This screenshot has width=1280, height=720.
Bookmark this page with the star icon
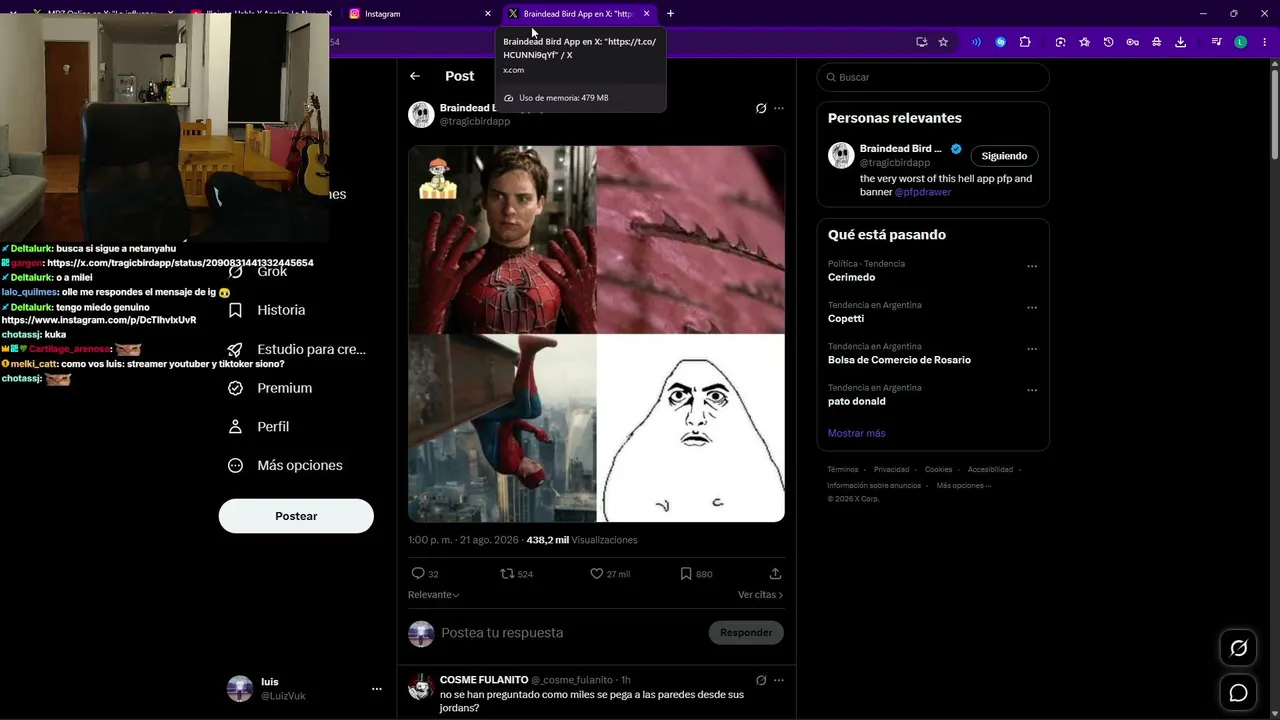point(943,42)
